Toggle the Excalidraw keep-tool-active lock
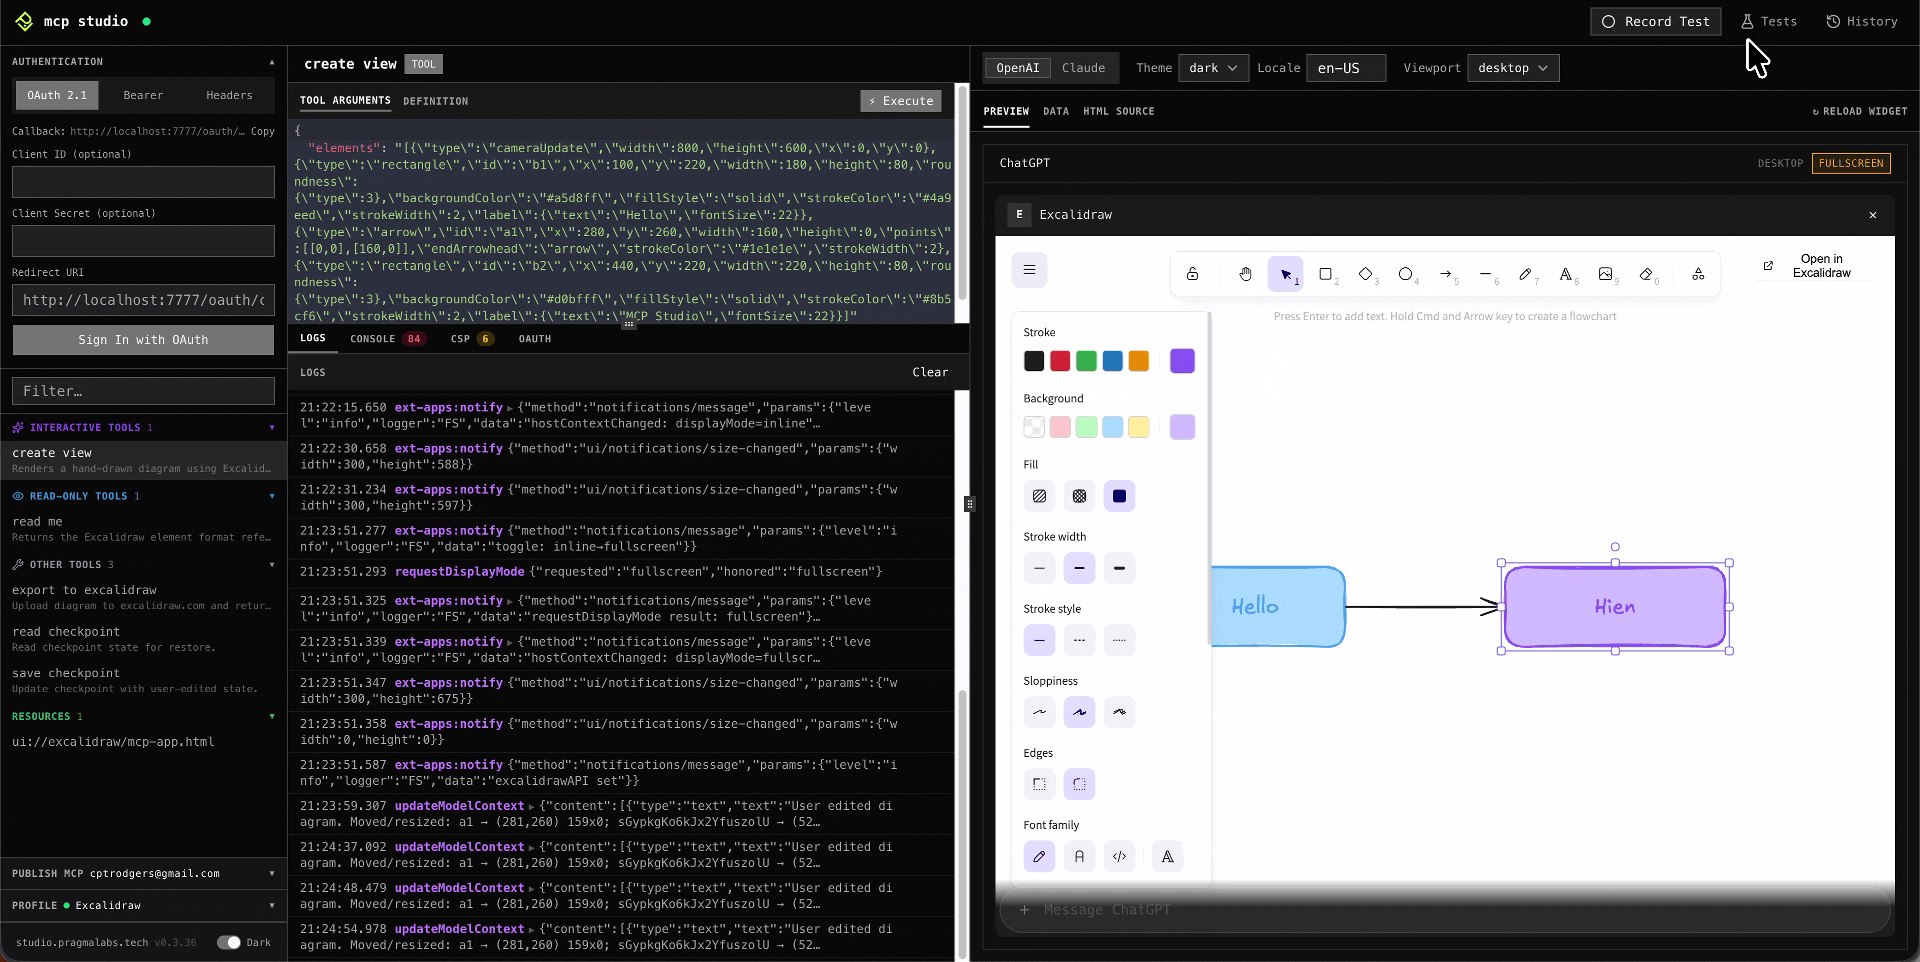 tap(1192, 274)
